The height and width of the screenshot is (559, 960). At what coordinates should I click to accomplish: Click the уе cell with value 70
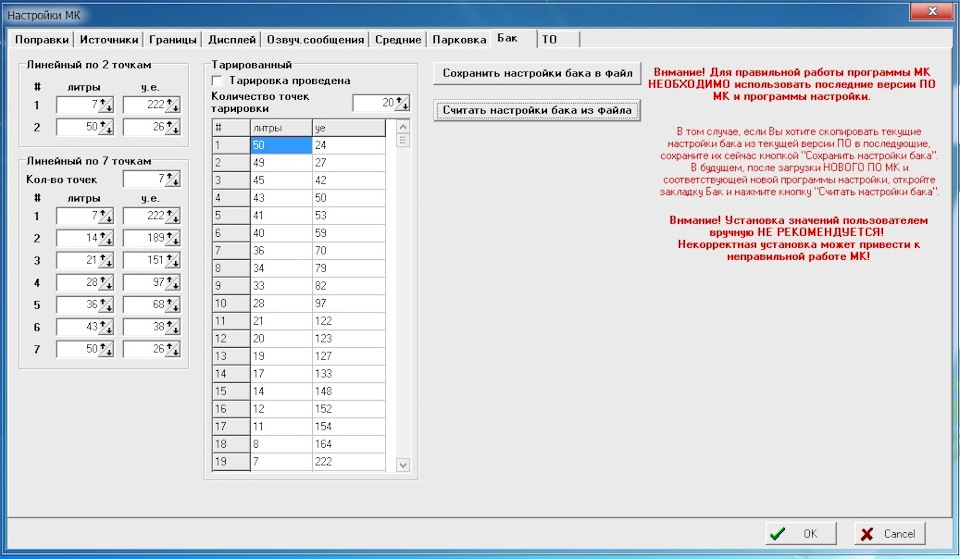(x=349, y=251)
